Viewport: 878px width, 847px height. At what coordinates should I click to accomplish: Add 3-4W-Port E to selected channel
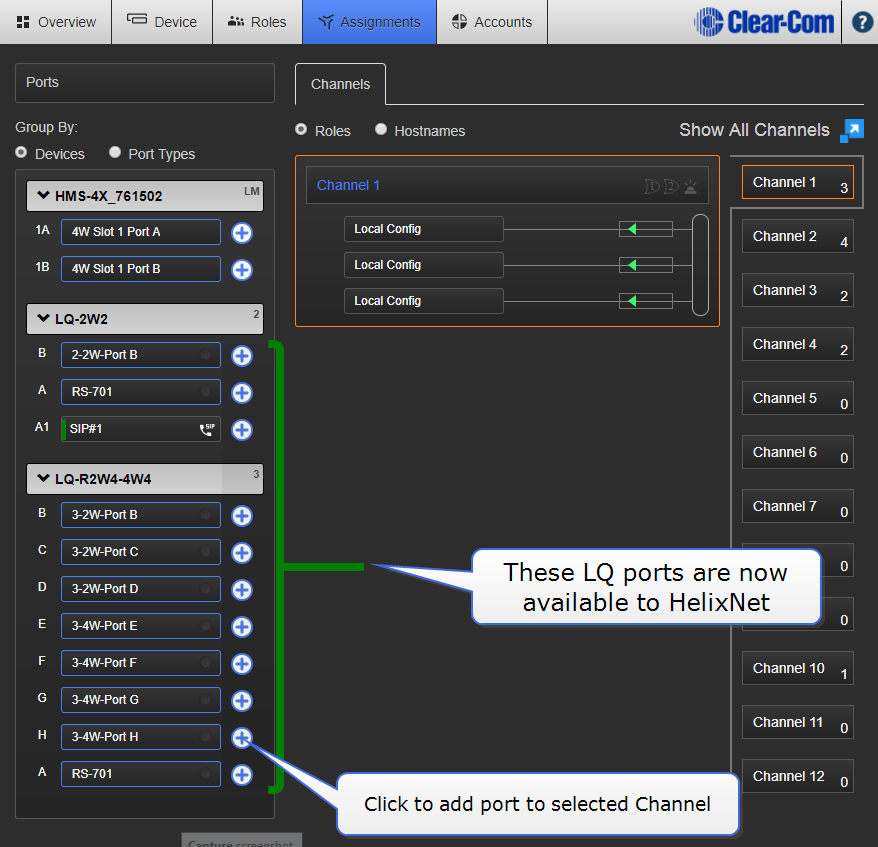[242, 627]
